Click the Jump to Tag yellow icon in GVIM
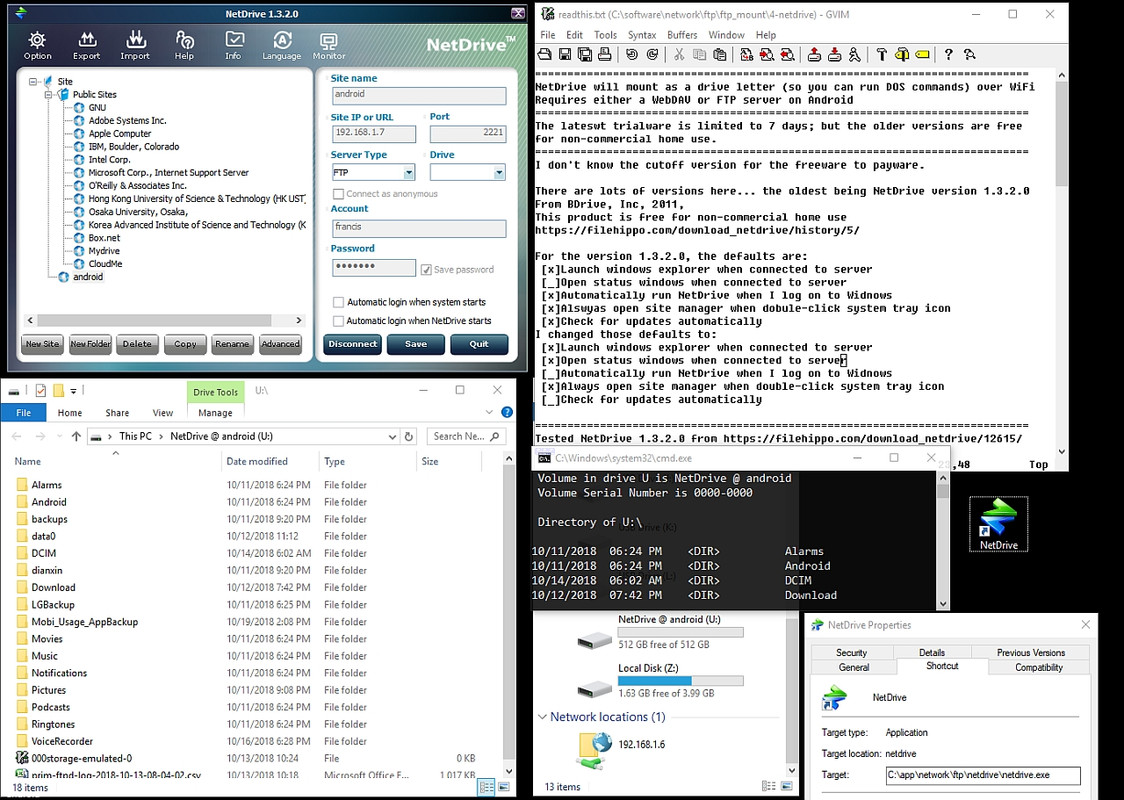 click(923, 54)
